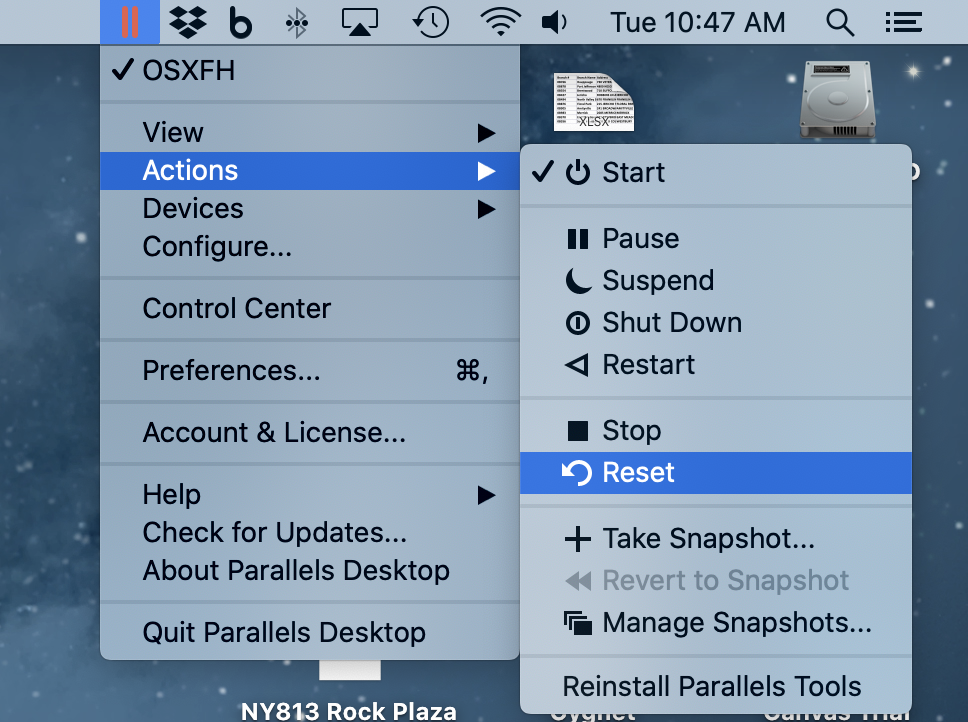
Task: Open Notification Center list icon
Action: click(x=903, y=23)
